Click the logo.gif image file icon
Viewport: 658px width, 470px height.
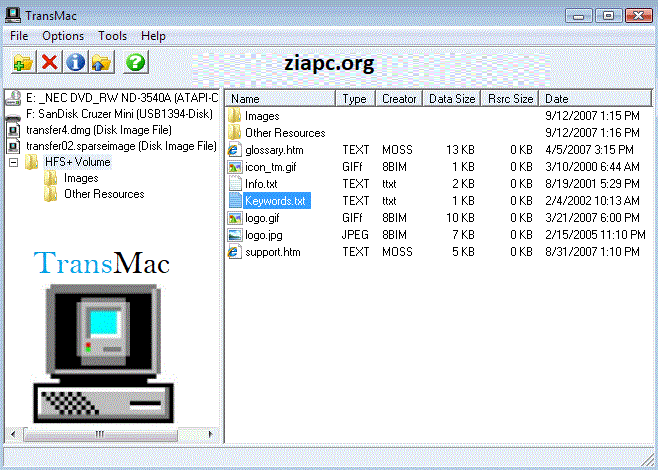coord(235,218)
